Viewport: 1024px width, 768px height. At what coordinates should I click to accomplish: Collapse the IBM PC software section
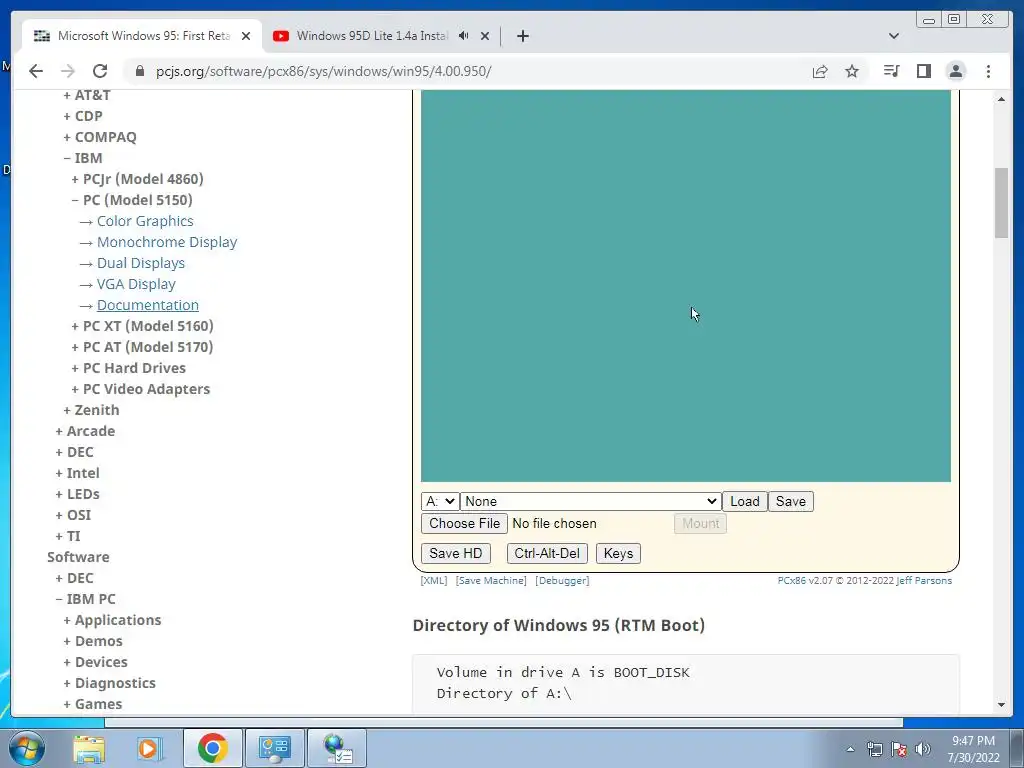coord(86,600)
